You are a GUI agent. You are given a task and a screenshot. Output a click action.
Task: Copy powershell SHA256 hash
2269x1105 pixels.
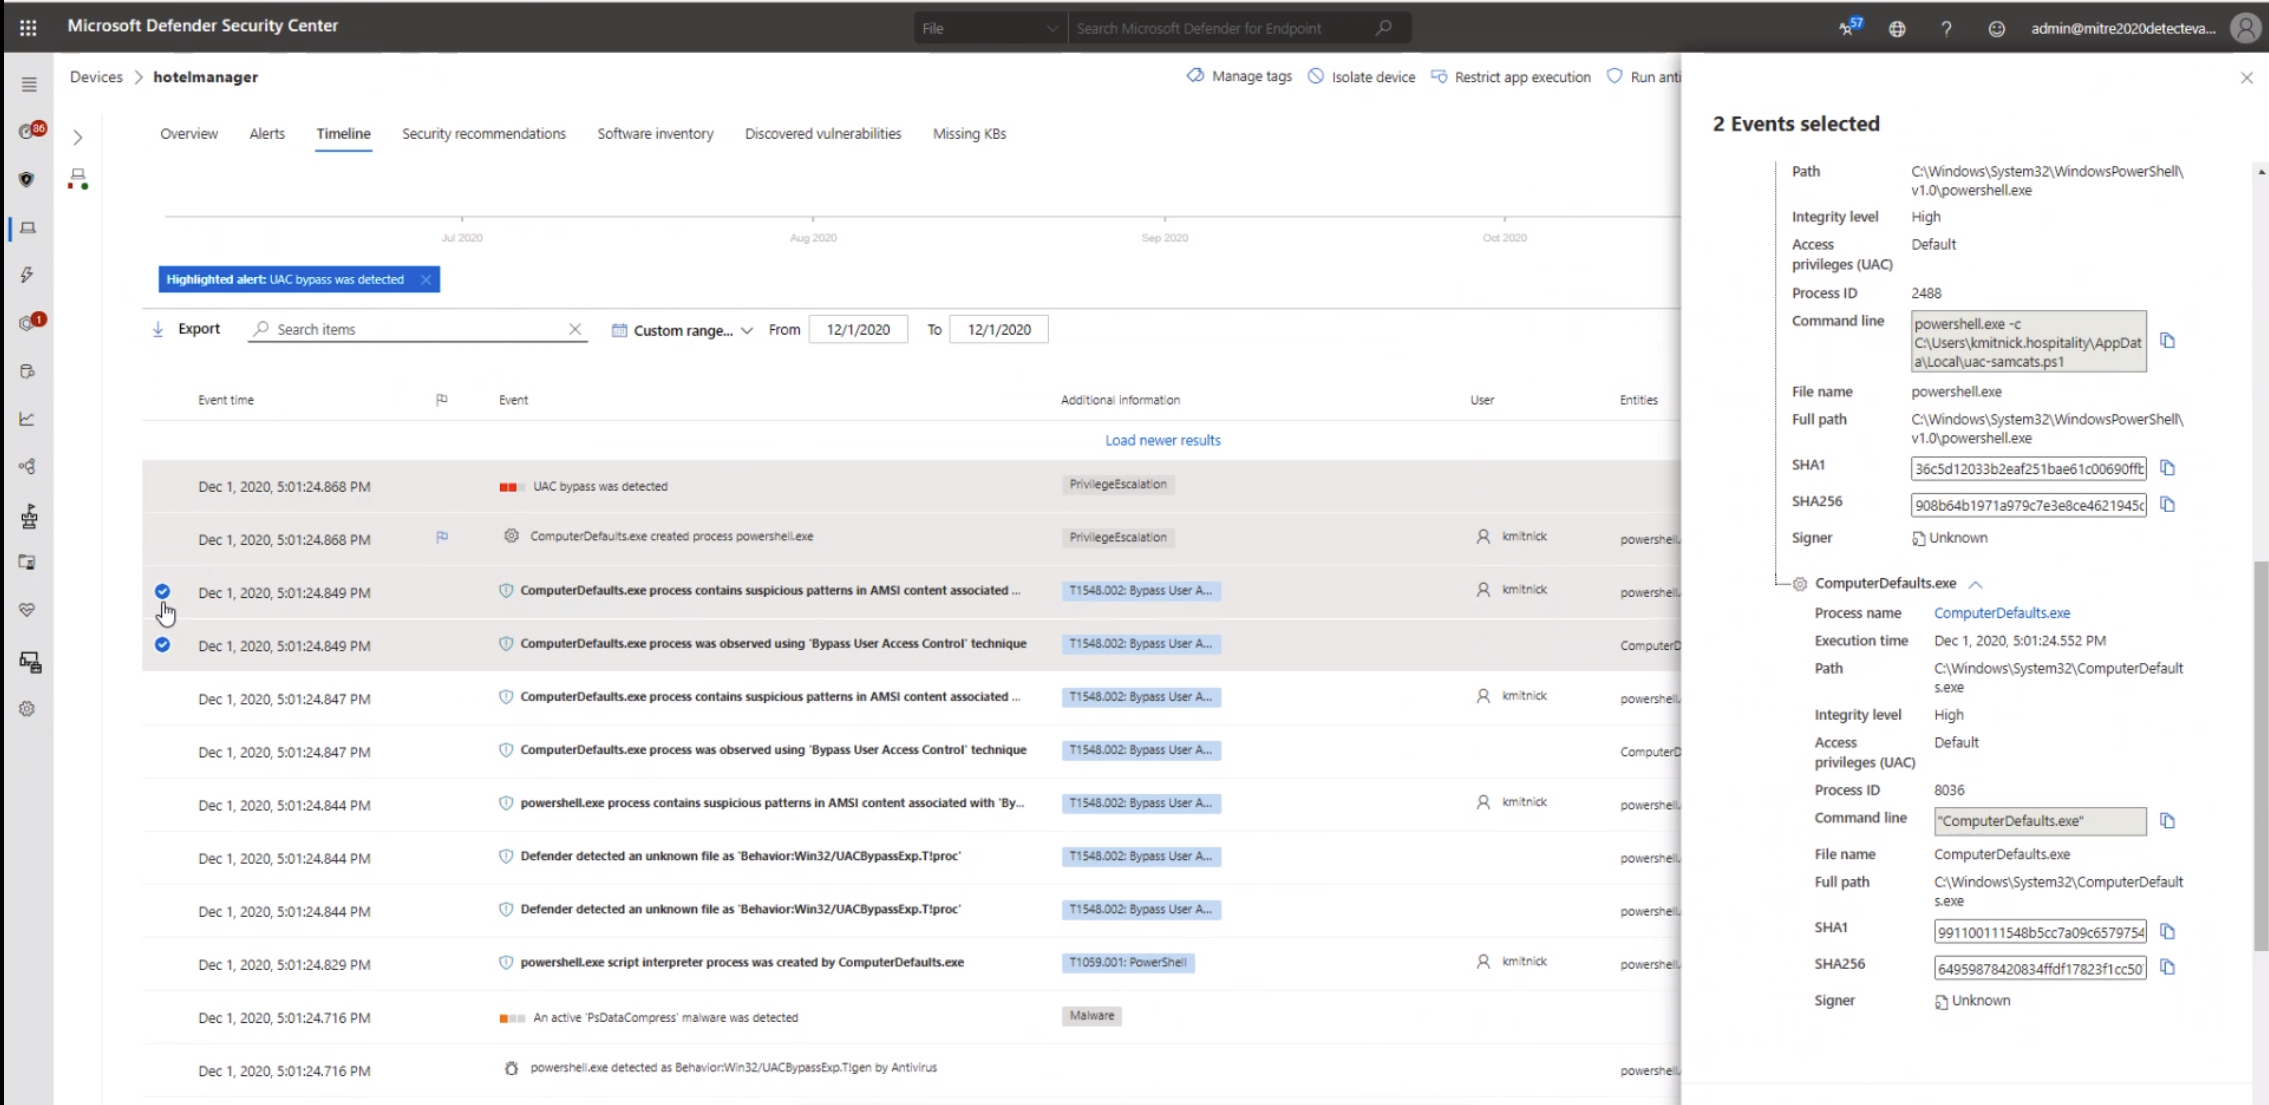coord(2167,505)
